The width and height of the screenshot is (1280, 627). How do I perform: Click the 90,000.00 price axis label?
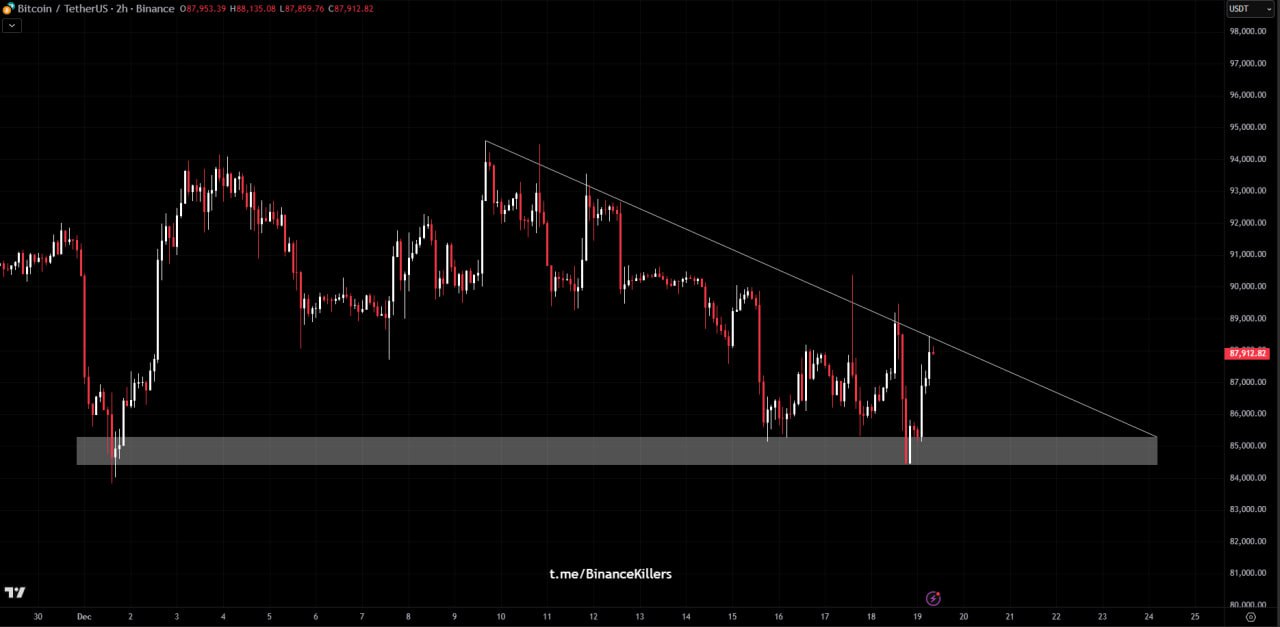tap(1249, 287)
